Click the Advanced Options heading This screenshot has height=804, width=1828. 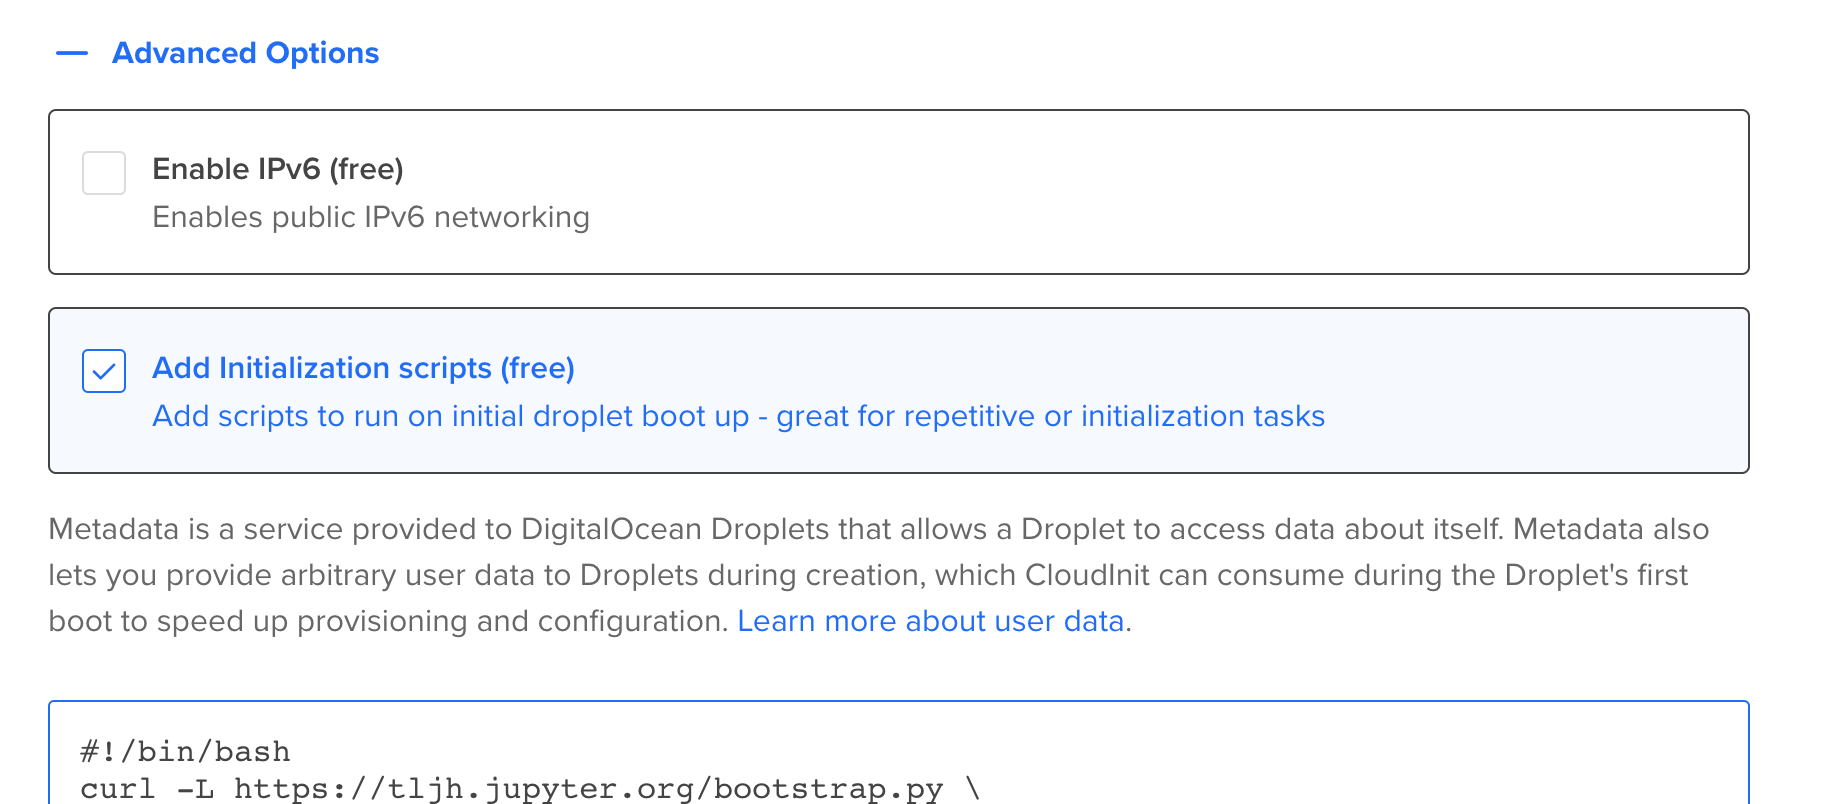pos(245,53)
